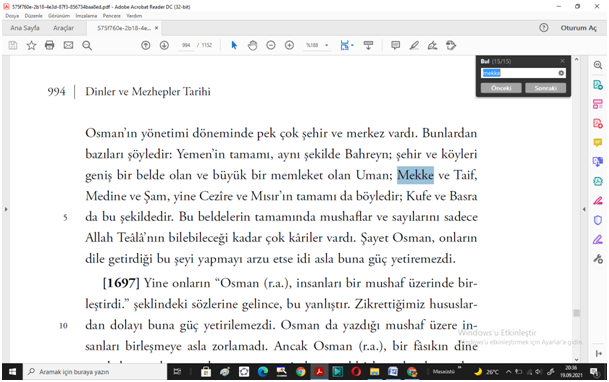The height and width of the screenshot is (382, 609).
Task: Click the volume speaker tray icon
Action: 538,372
